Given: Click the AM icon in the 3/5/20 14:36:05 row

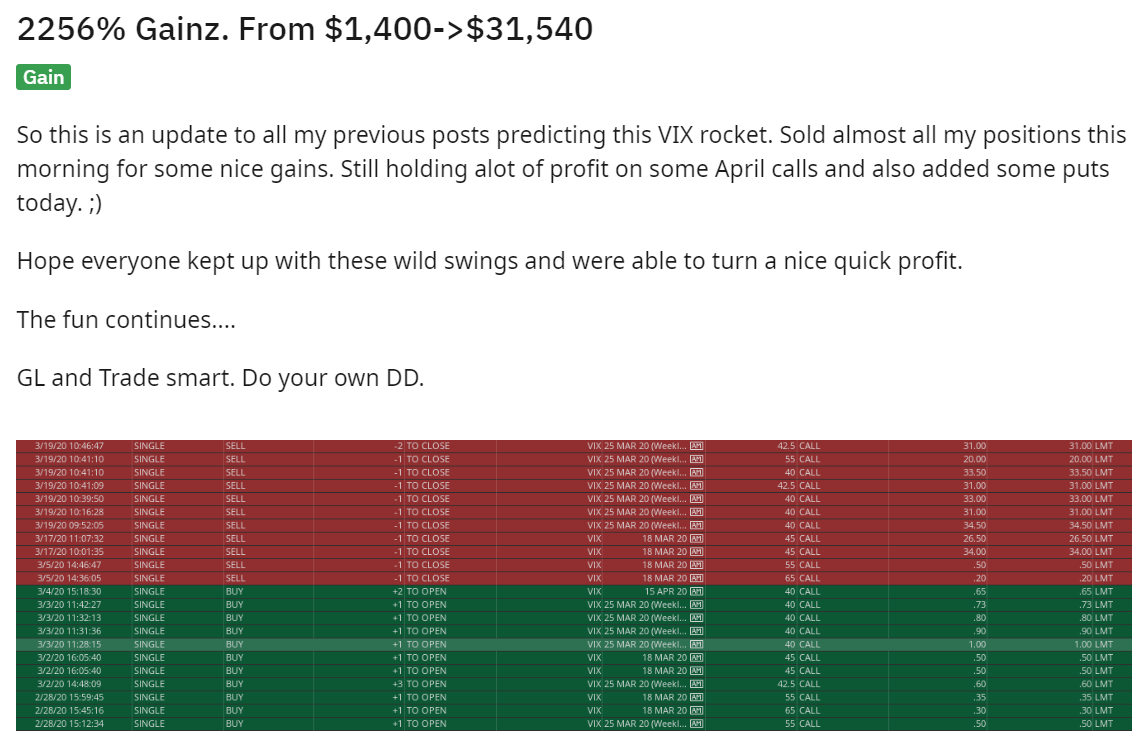Looking at the screenshot, I should point(697,578).
